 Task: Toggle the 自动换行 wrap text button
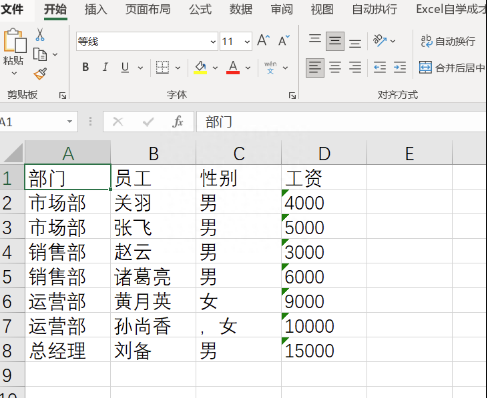[448, 41]
